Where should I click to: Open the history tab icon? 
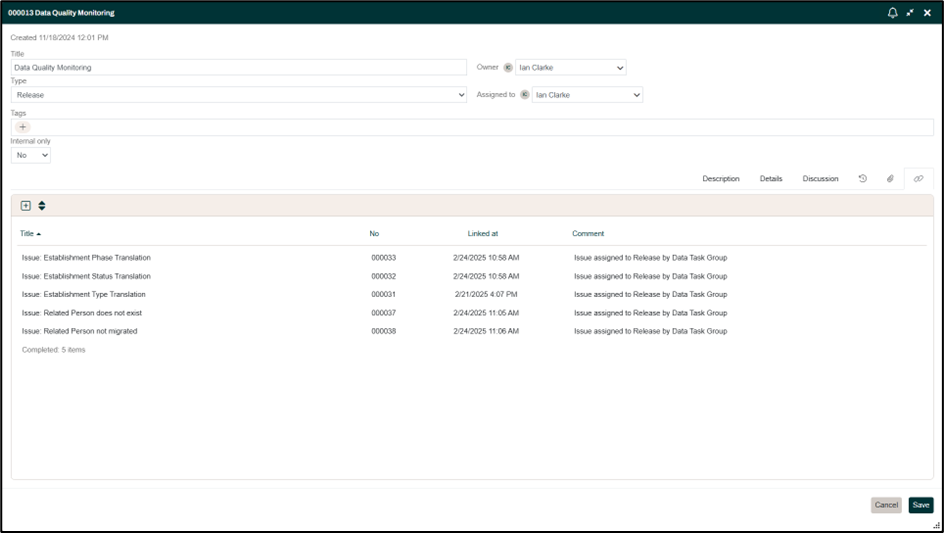click(x=862, y=179)
